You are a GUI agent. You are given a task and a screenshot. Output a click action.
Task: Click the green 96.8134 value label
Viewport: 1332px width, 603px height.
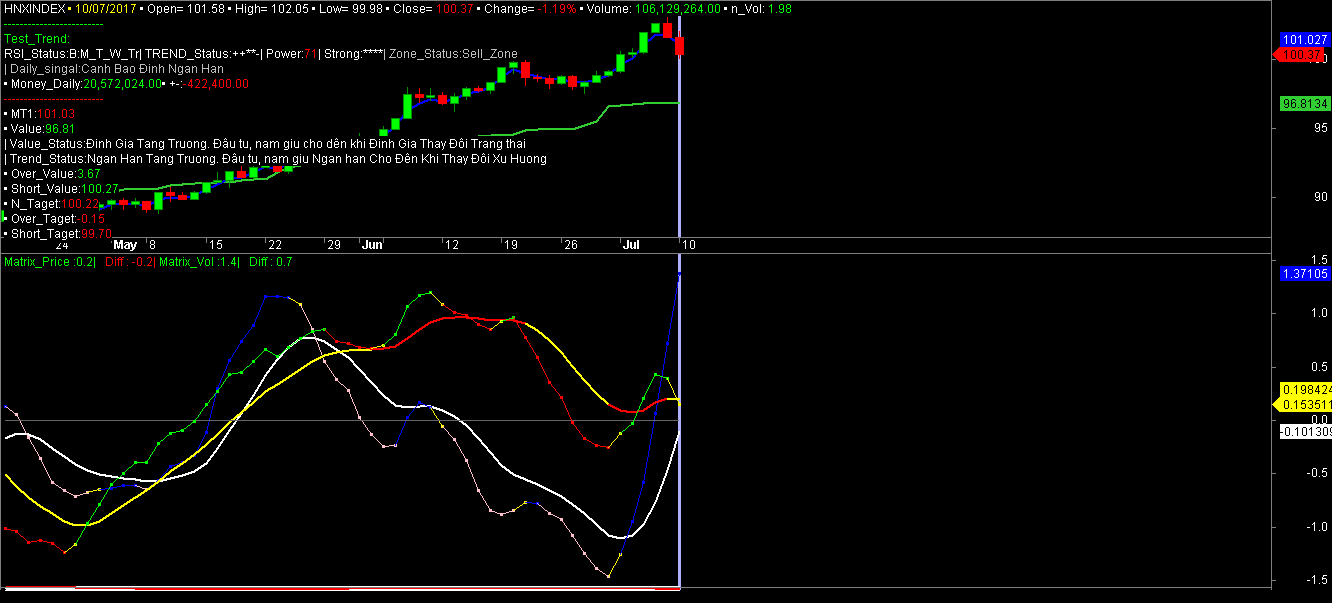(x=1305, y=103)
